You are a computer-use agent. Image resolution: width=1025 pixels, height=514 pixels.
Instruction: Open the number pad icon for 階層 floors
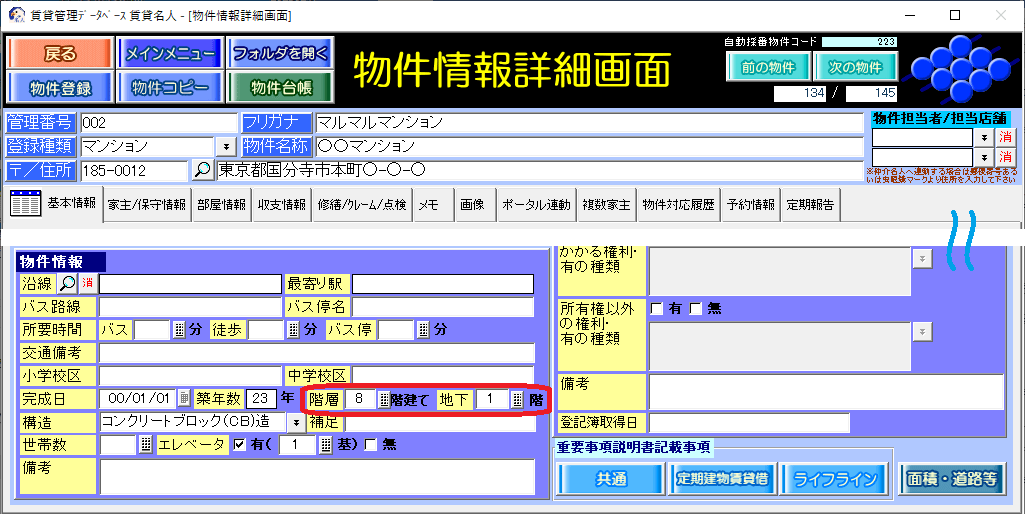point(384,399)
